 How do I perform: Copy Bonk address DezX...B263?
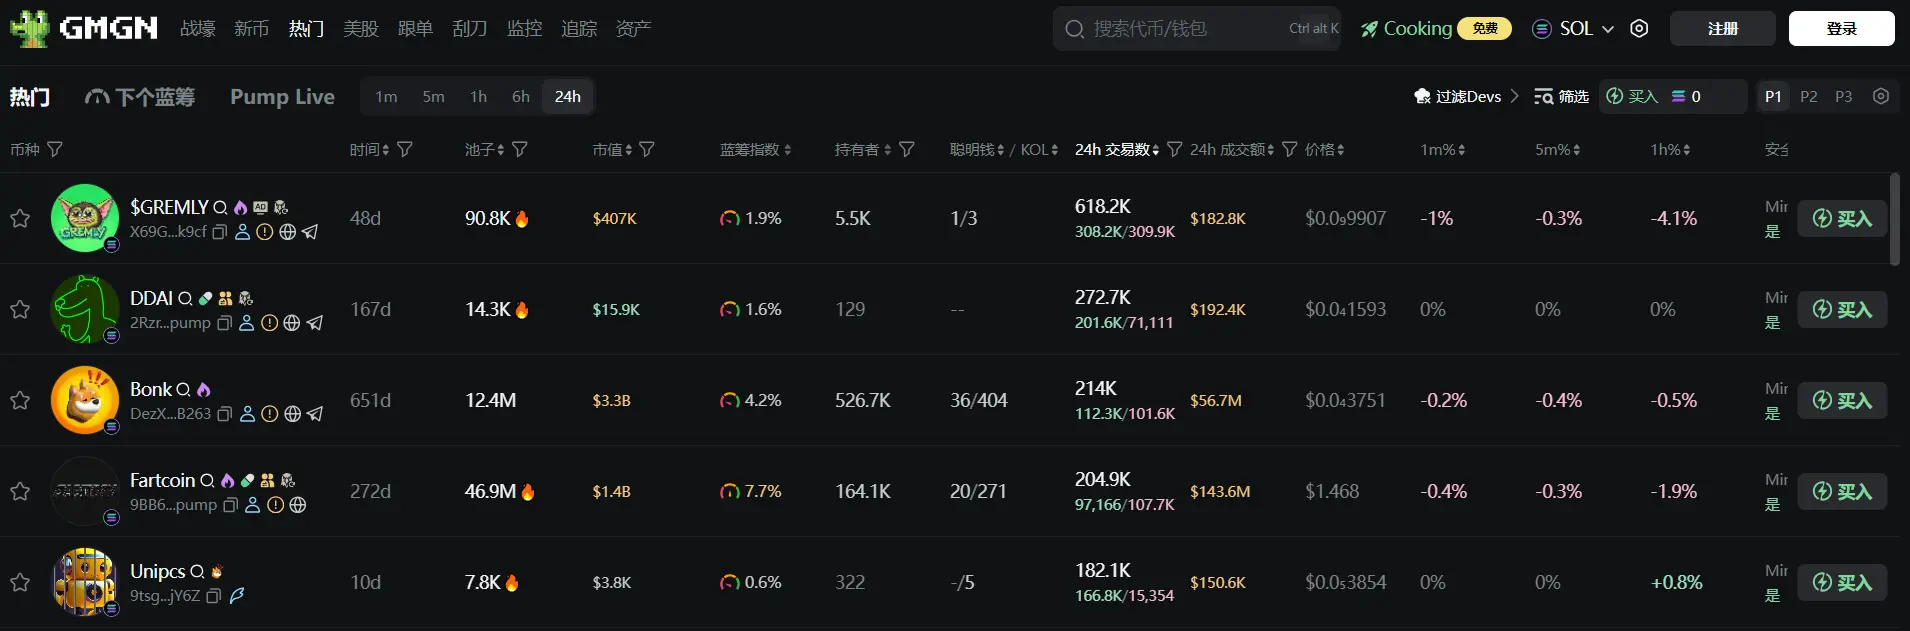tap(225, 414)
